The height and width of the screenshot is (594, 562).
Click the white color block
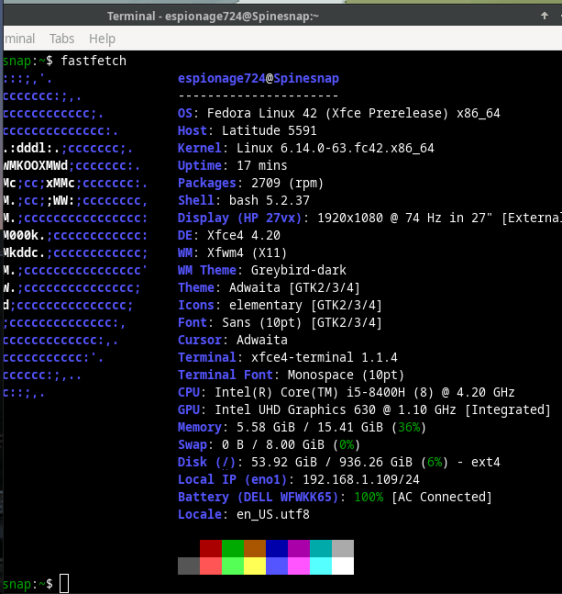coord(343,566)
